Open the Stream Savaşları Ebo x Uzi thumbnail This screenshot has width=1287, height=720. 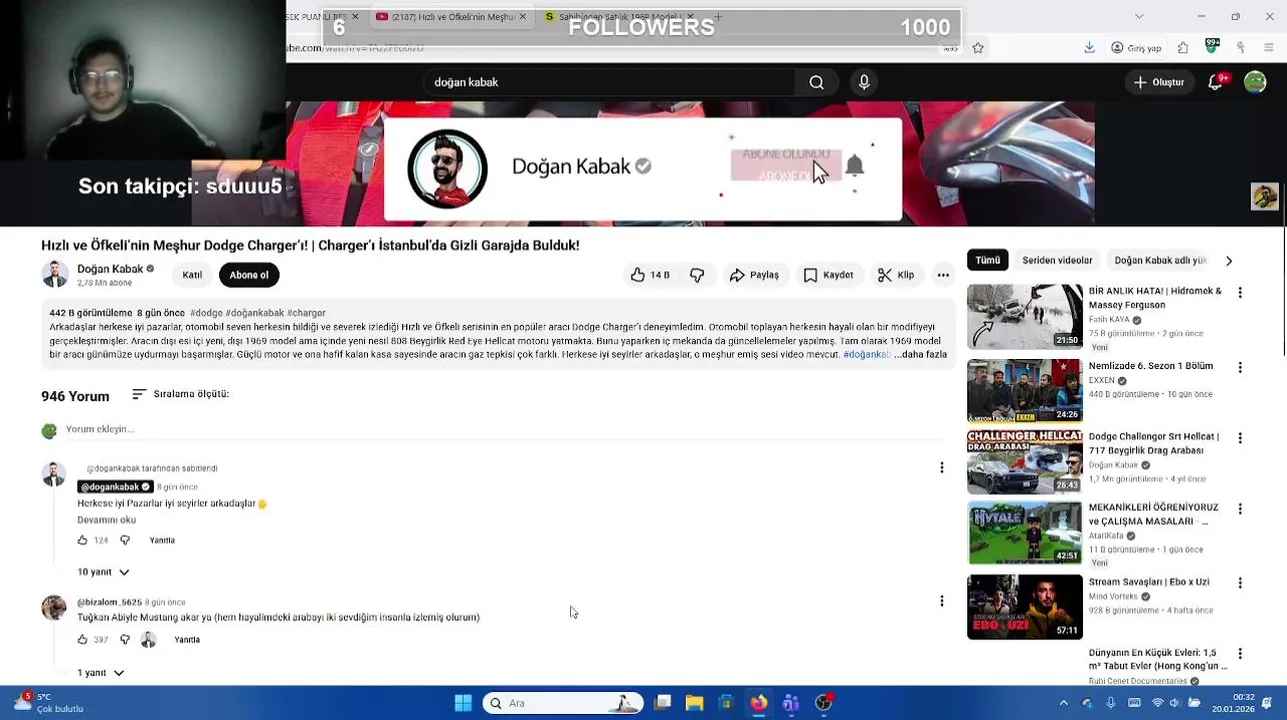(x=1025, y=606)
